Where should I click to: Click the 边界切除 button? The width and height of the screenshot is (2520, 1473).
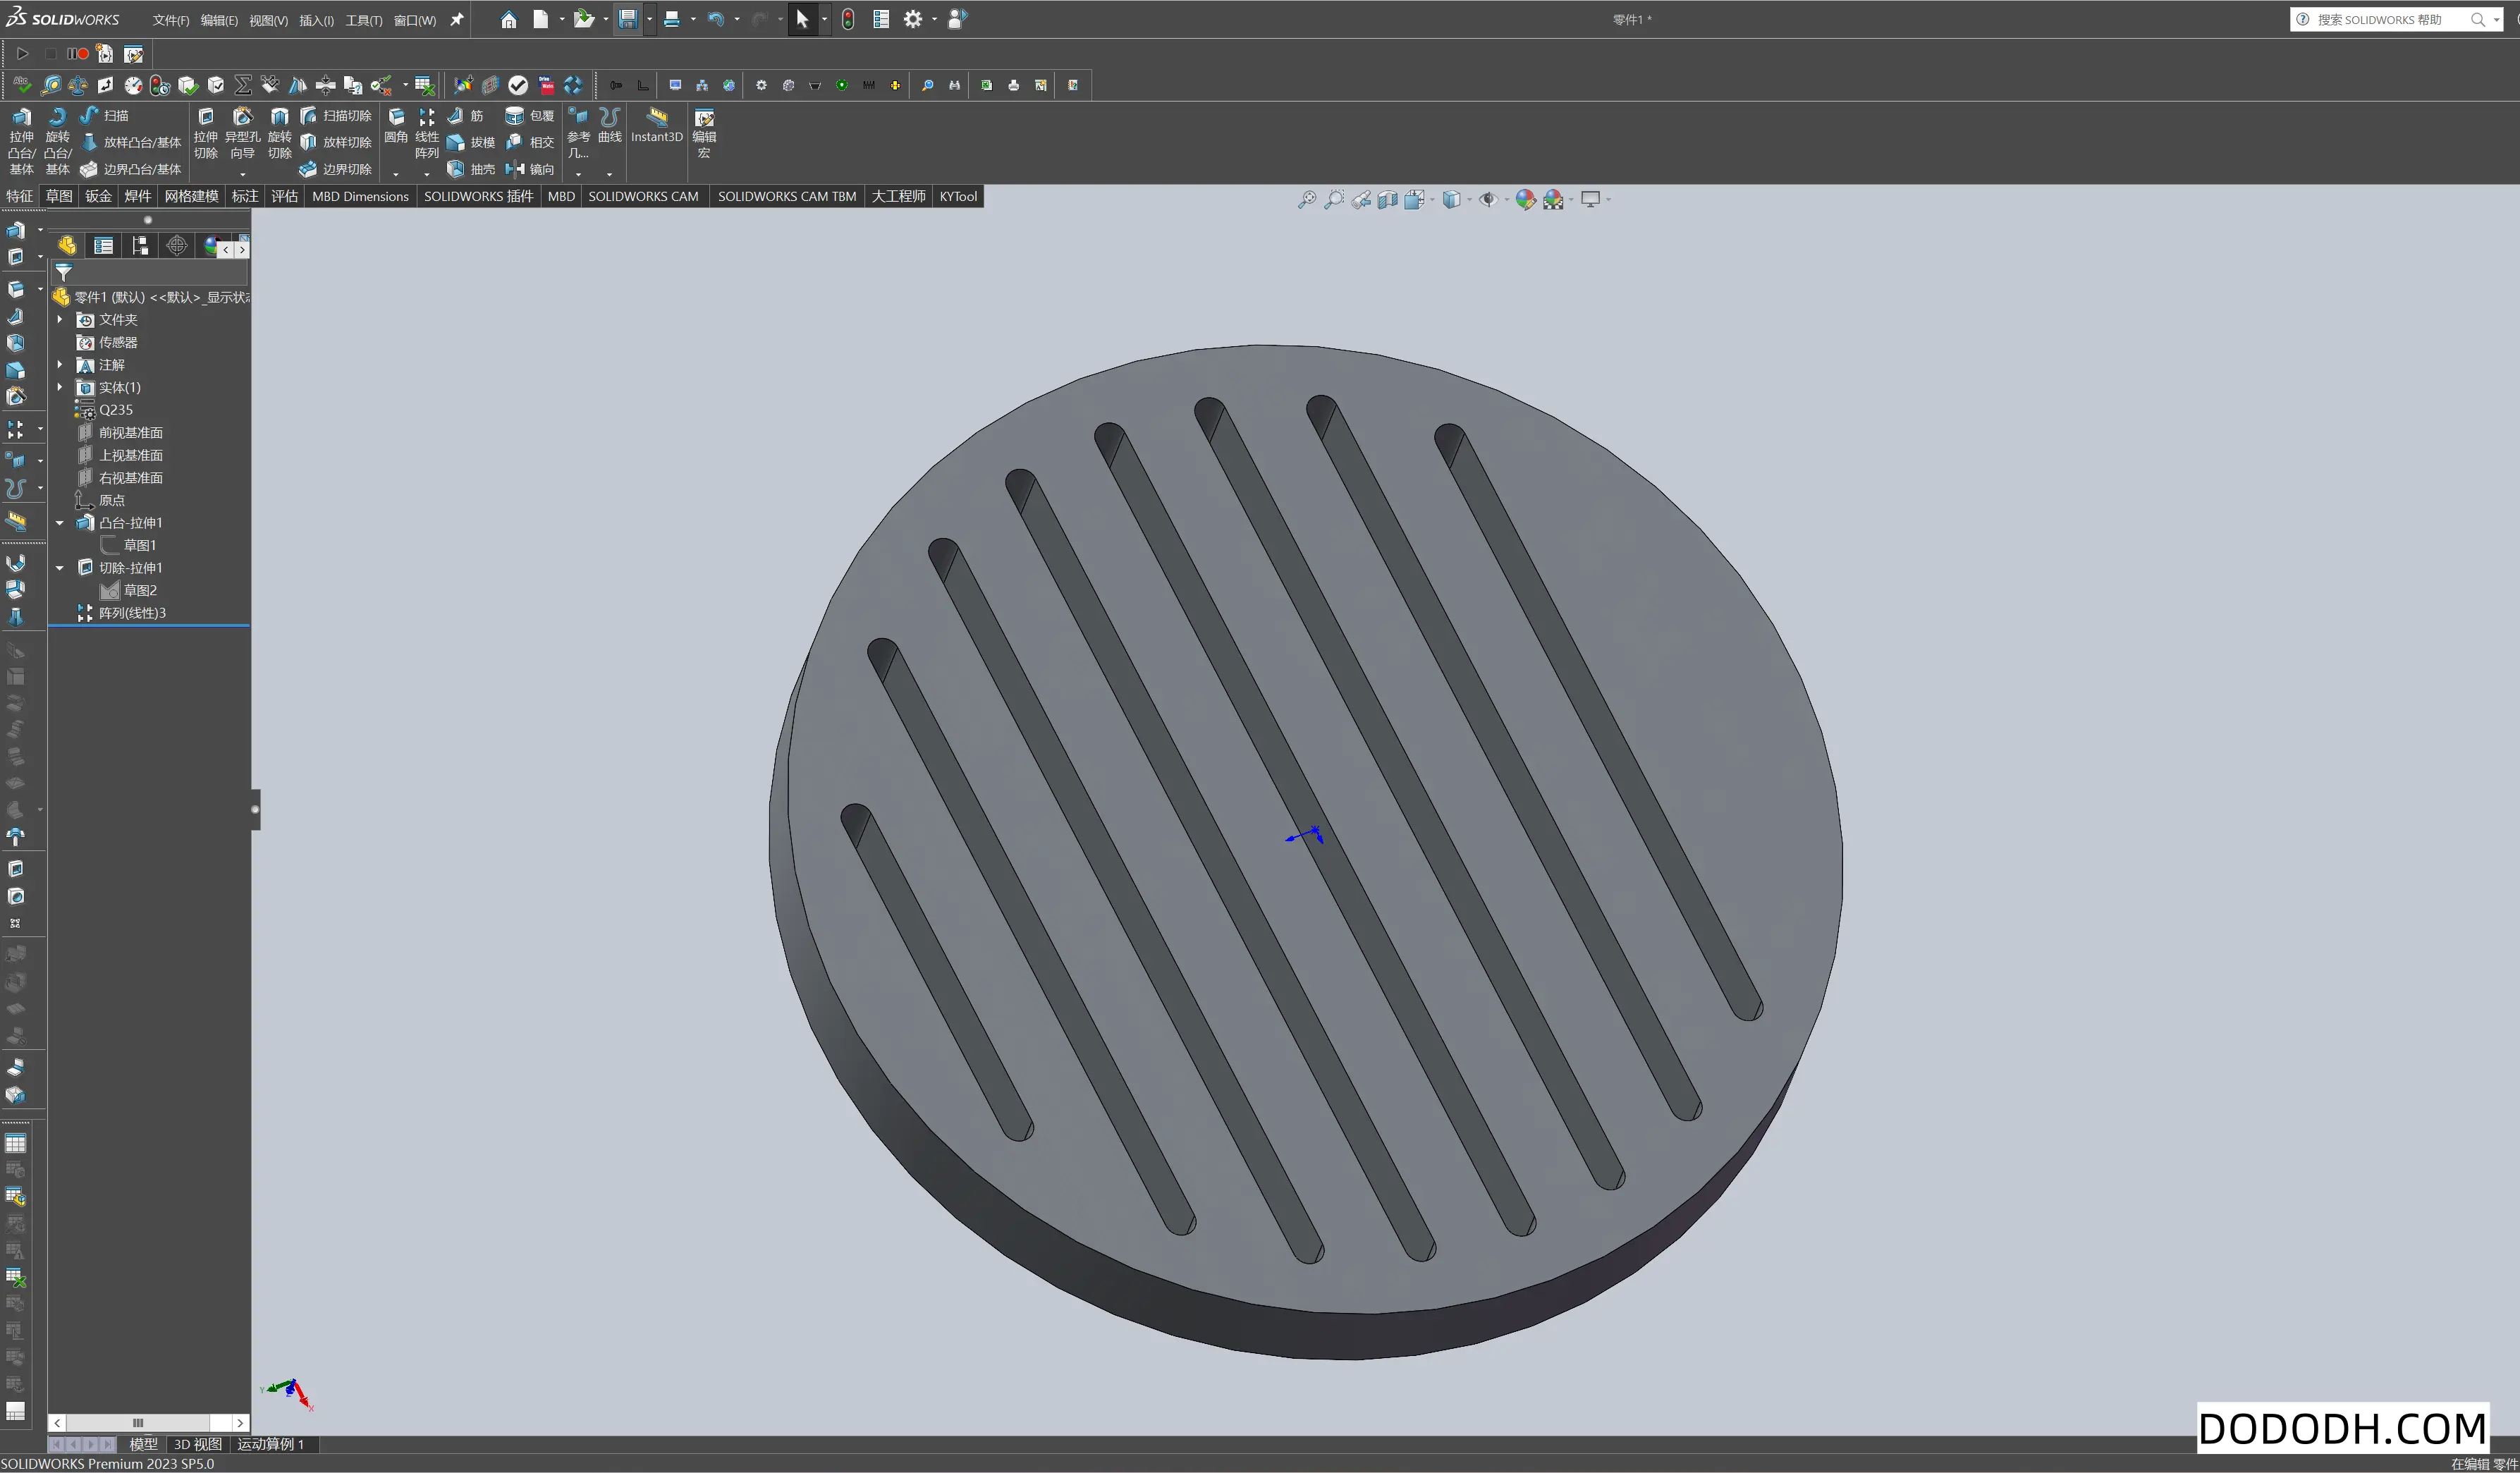click(x=336, y=169)
